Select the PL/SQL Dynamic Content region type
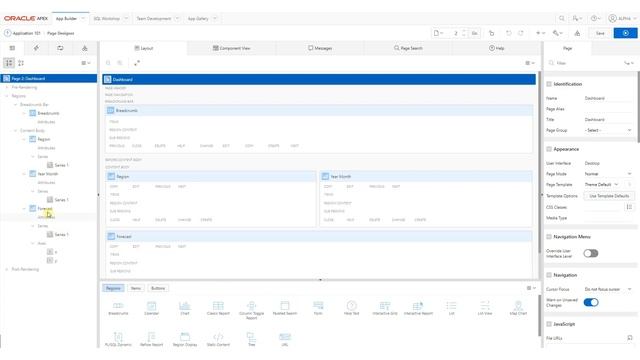The image size is (640, 360). click(x=118, y=340)
